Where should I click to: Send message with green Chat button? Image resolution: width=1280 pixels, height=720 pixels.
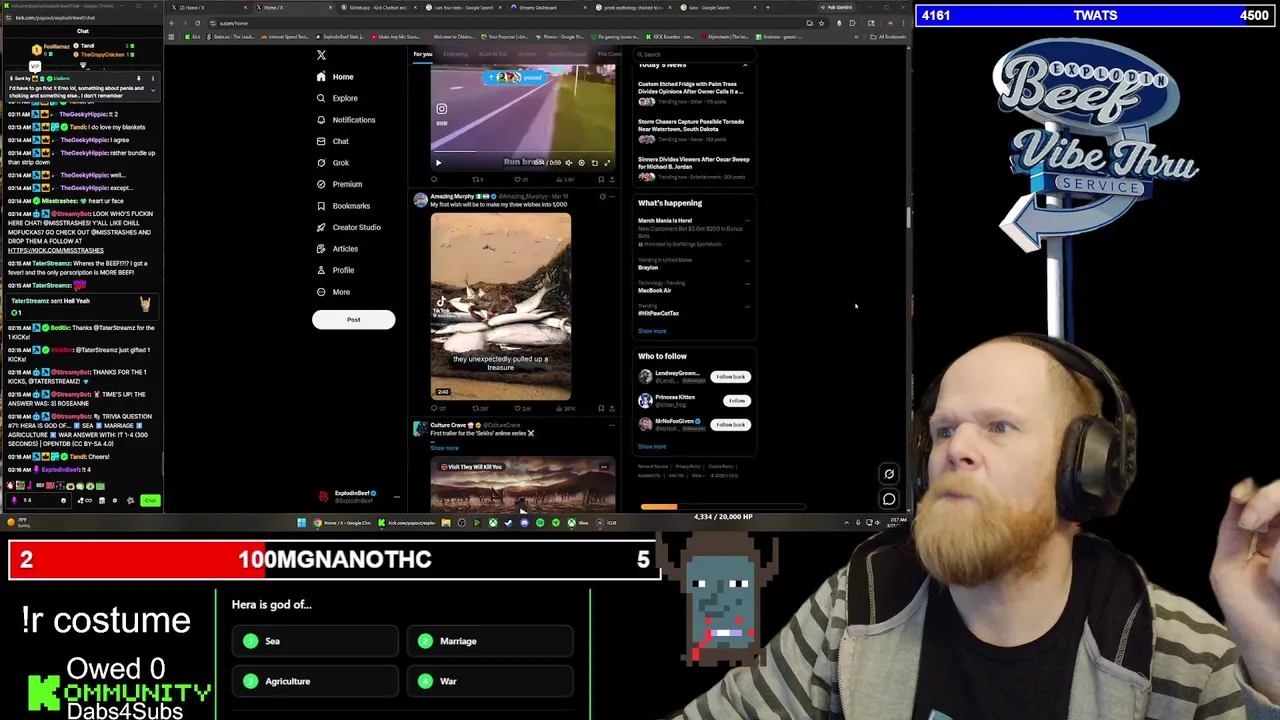150,500
